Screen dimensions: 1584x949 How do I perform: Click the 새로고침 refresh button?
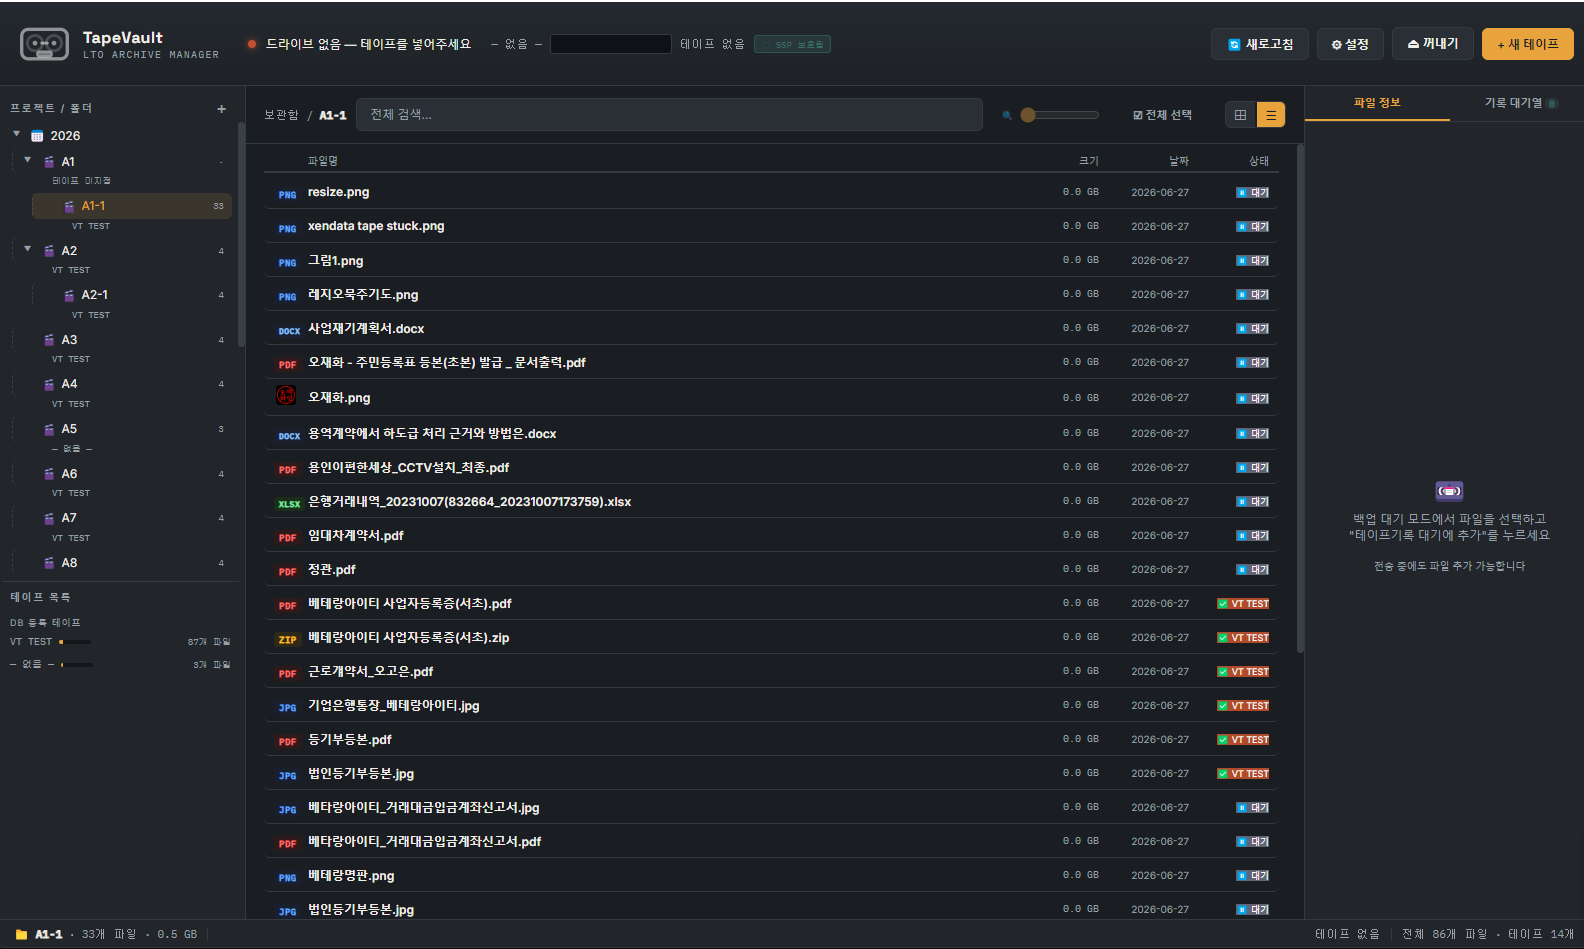1260,44
